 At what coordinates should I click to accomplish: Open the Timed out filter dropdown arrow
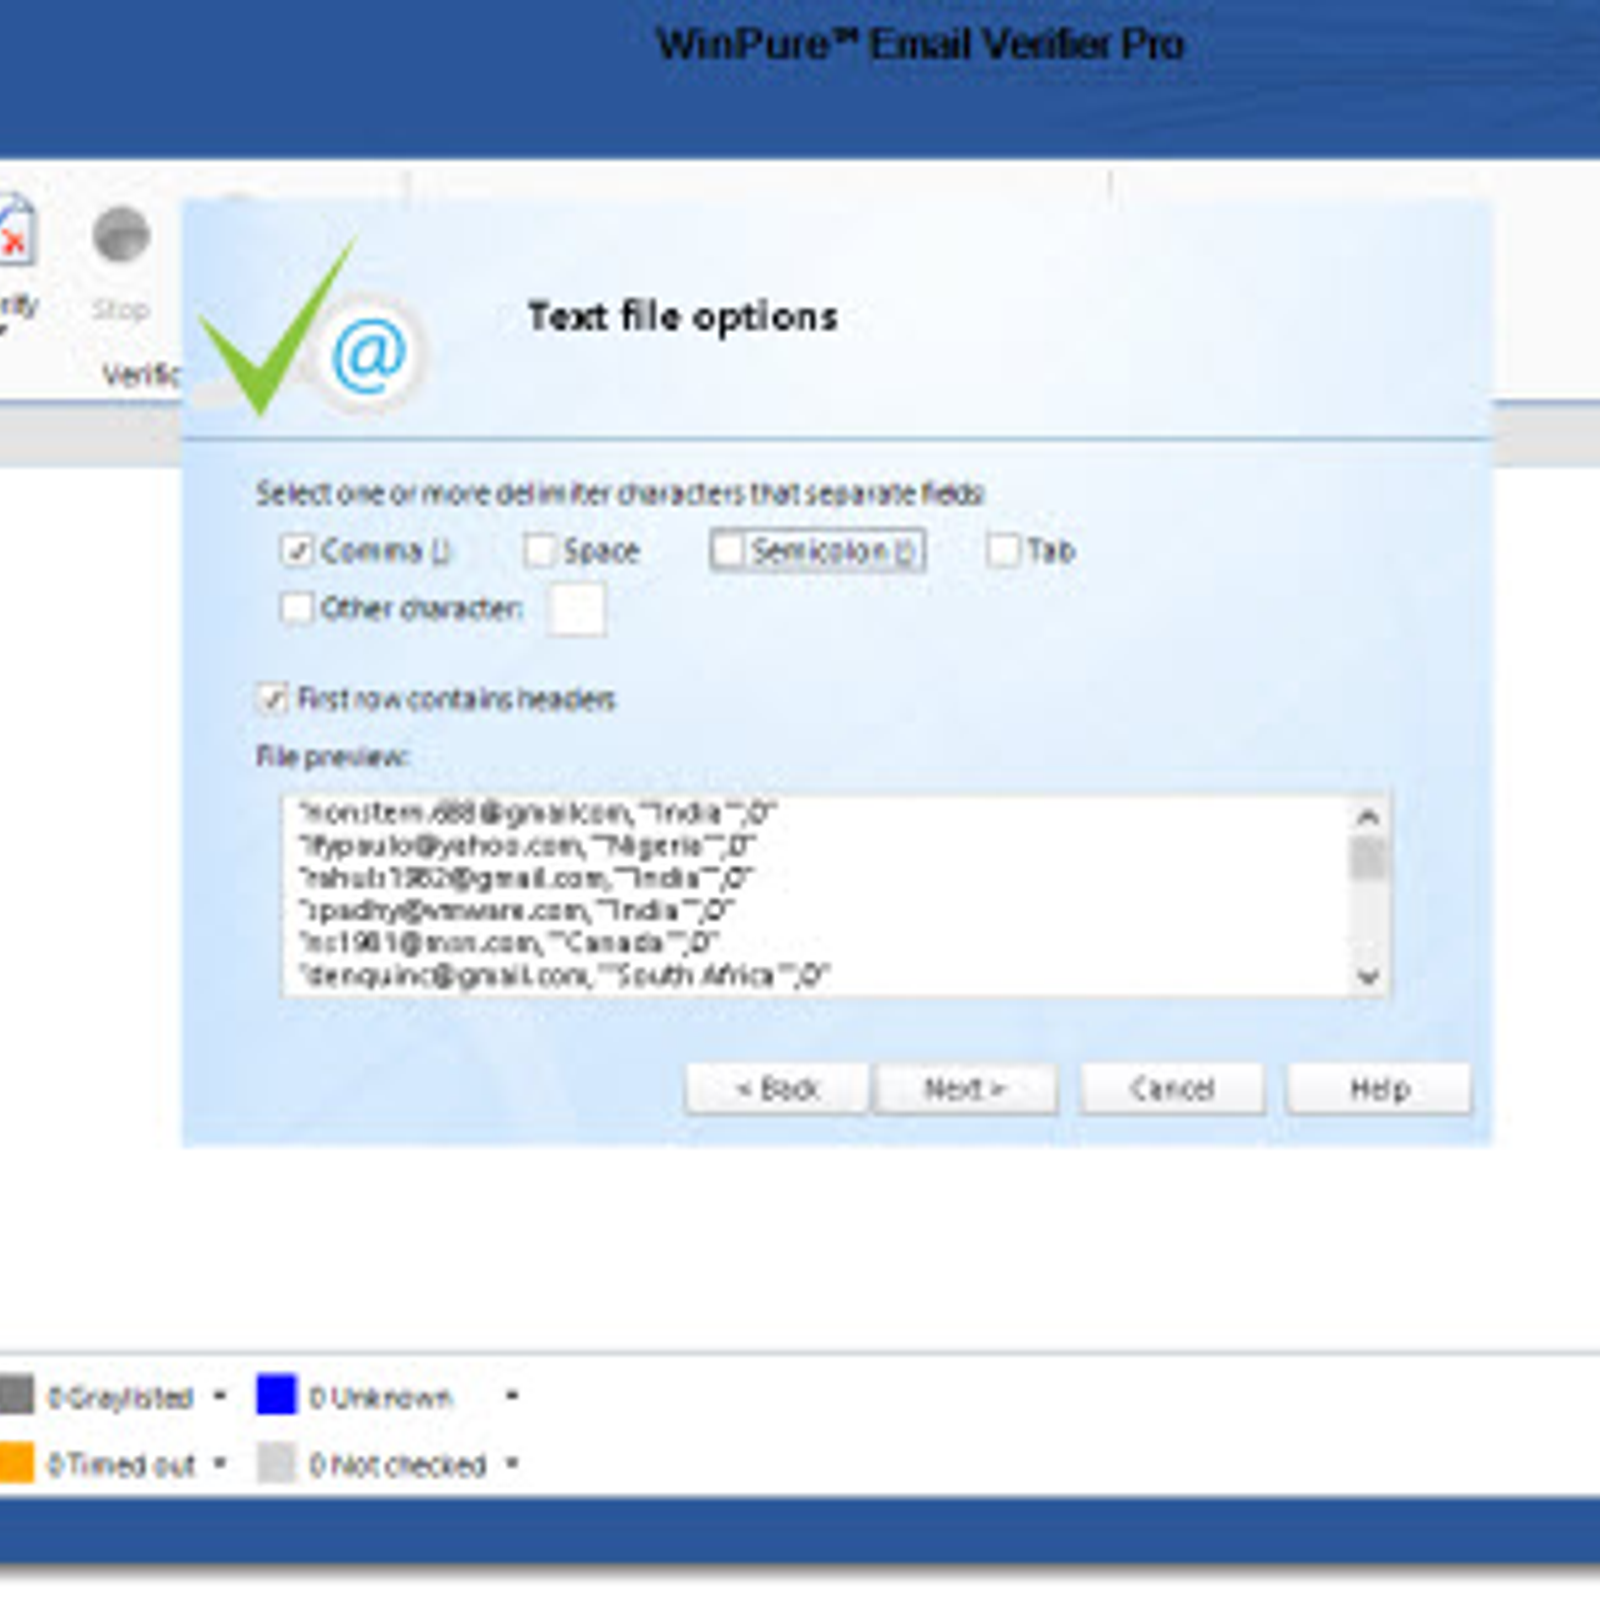click(x=220, y=1463)
